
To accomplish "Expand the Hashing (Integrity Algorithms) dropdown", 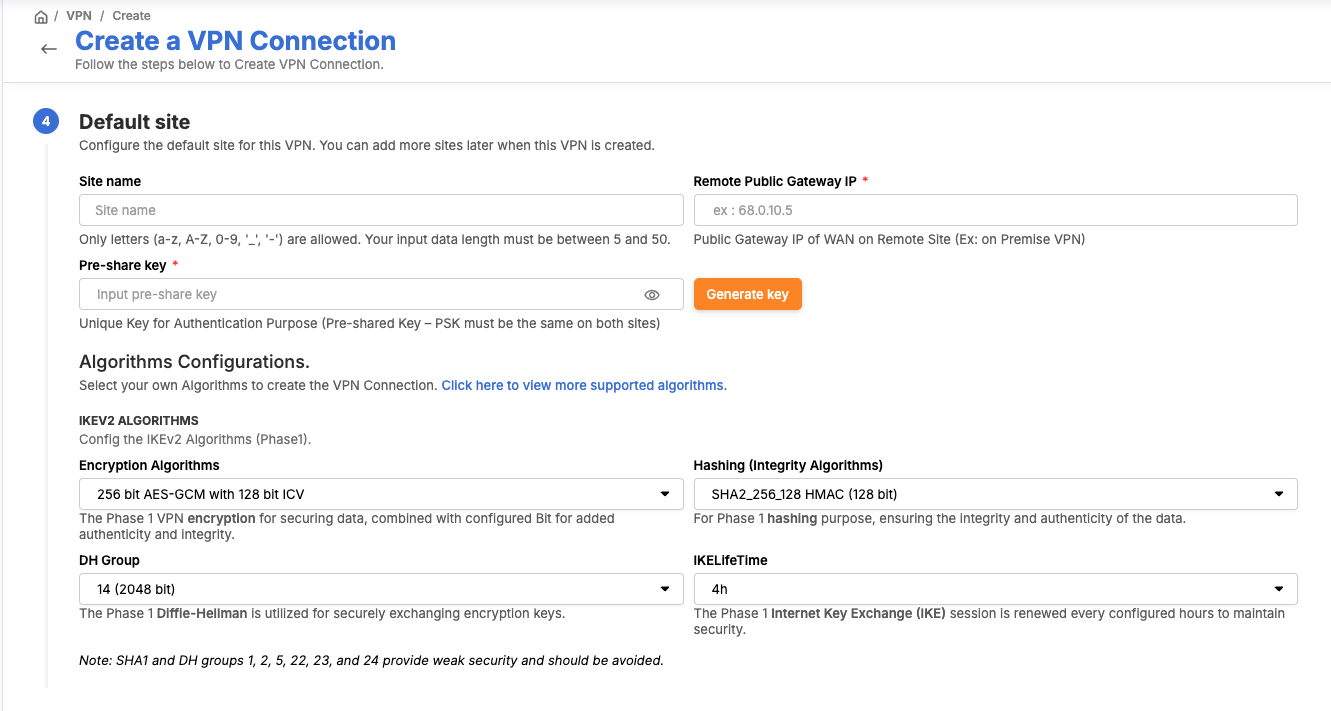I will (x=995, y=494).
